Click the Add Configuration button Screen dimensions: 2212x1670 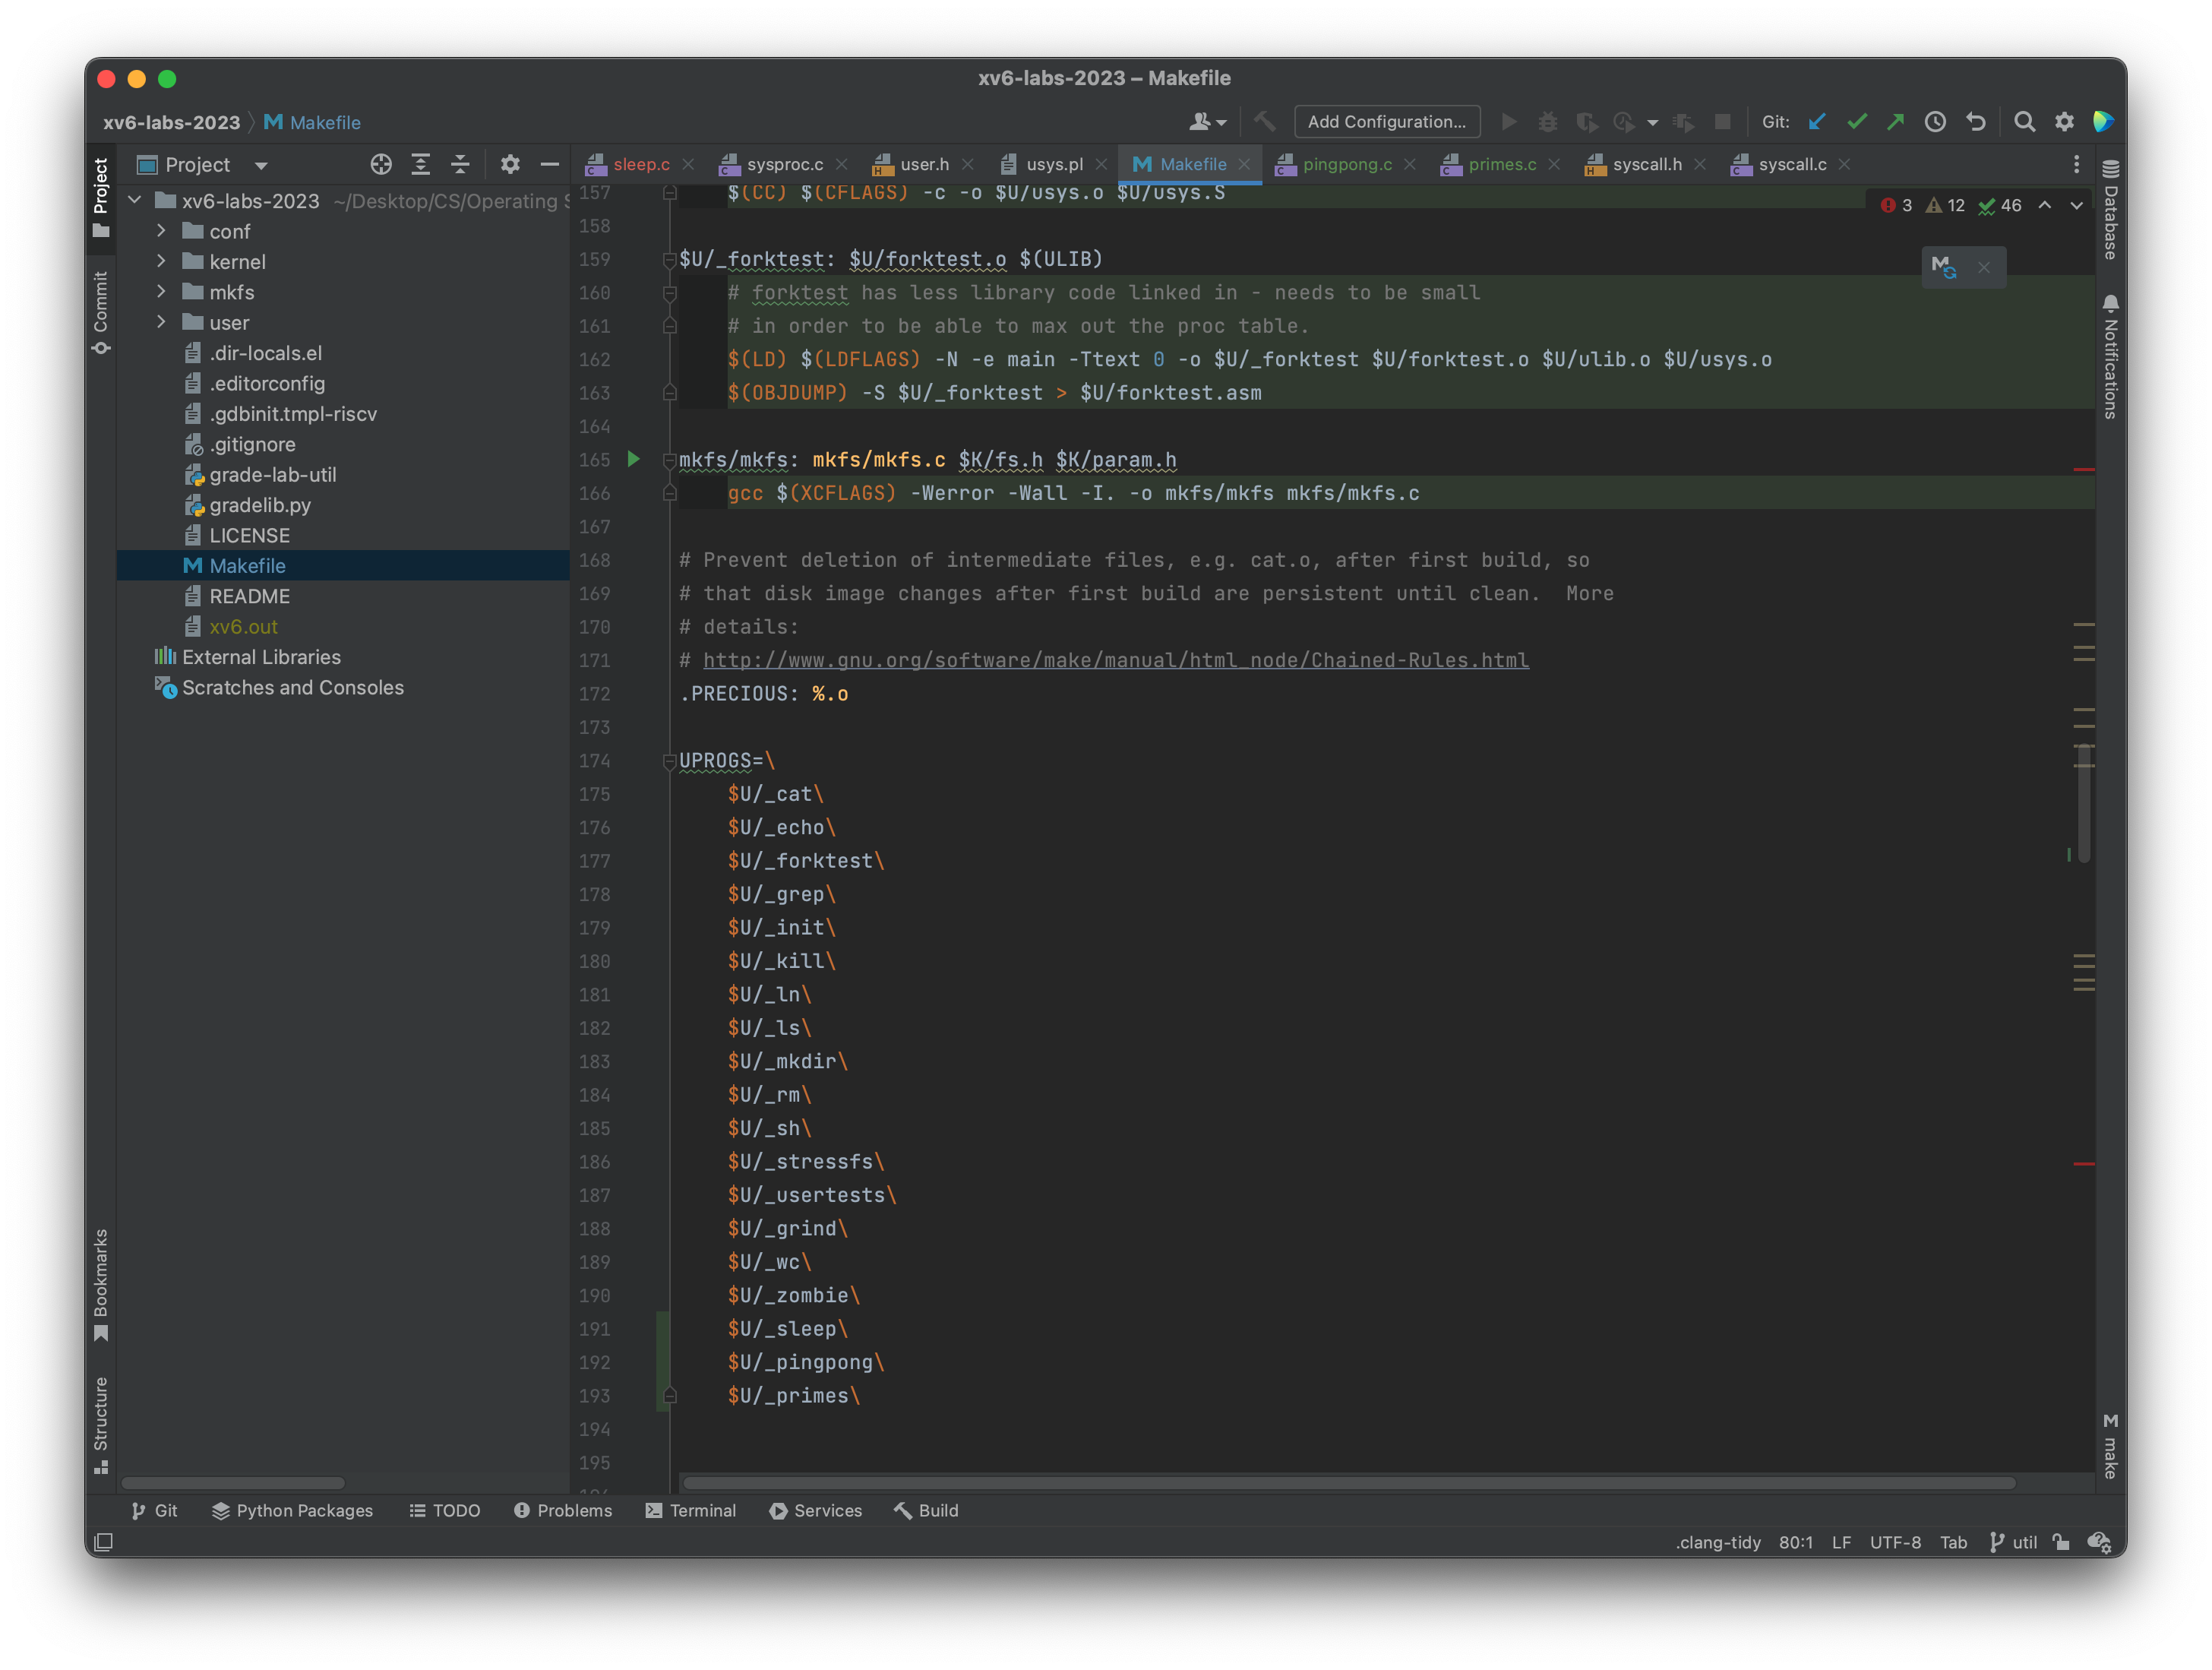click(1386, 121)
